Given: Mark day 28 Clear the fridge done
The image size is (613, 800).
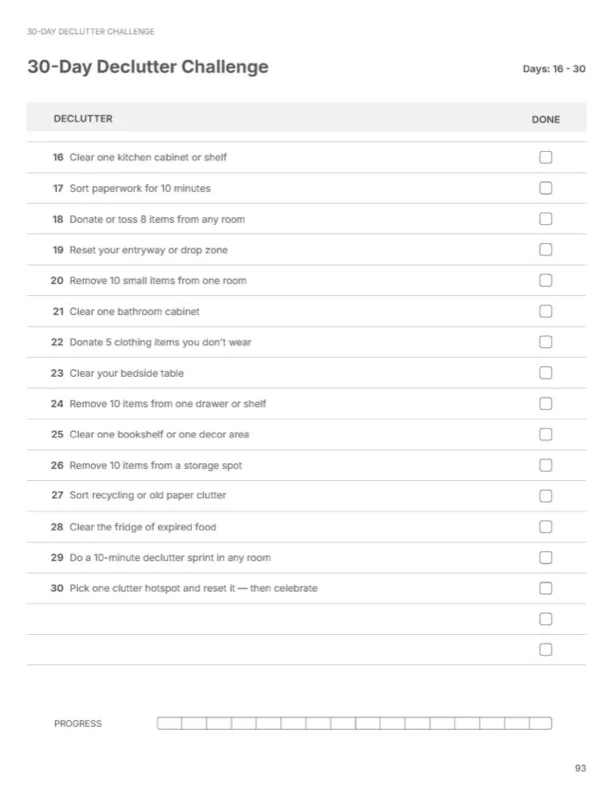Looking at the screenshot, I should click(x=546, y=527).
